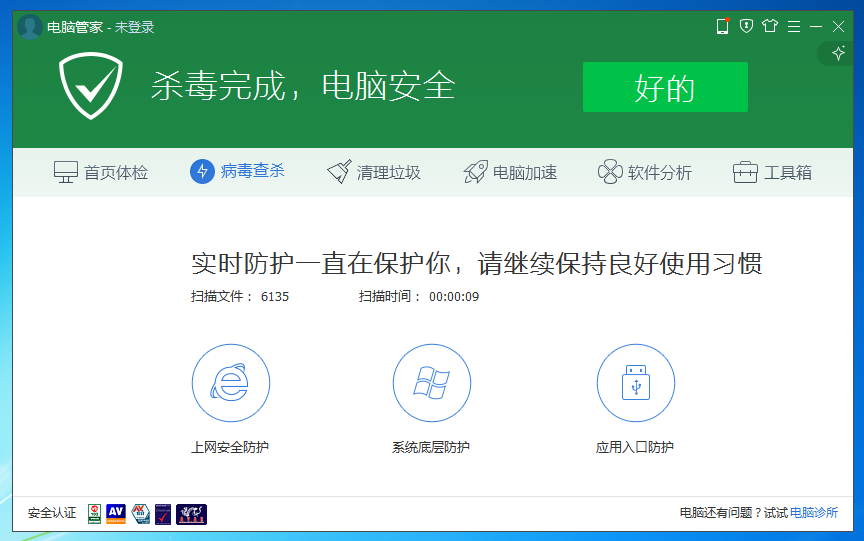Click the first green certification badge
Screen dimensions: 864x541
94,514
